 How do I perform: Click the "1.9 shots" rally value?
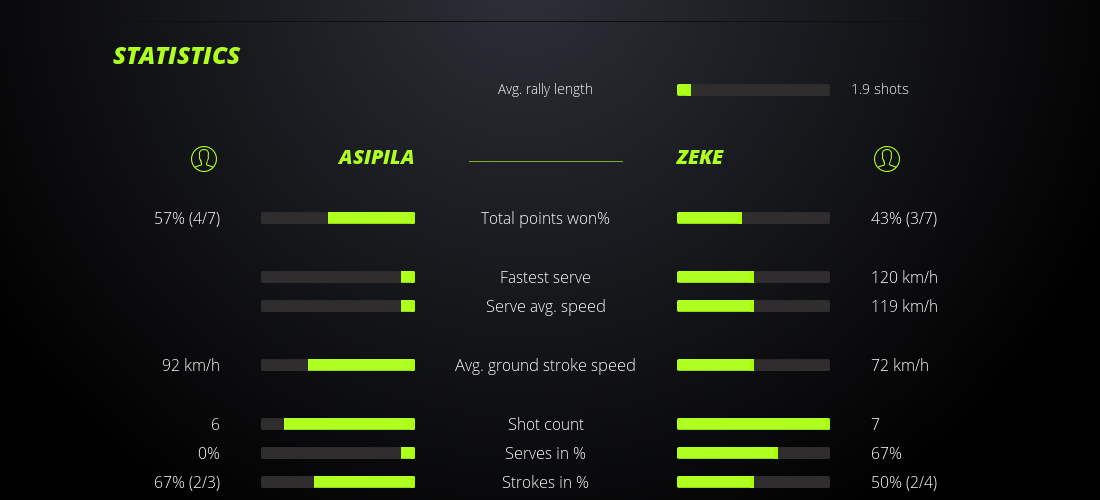tap(880, 89)
